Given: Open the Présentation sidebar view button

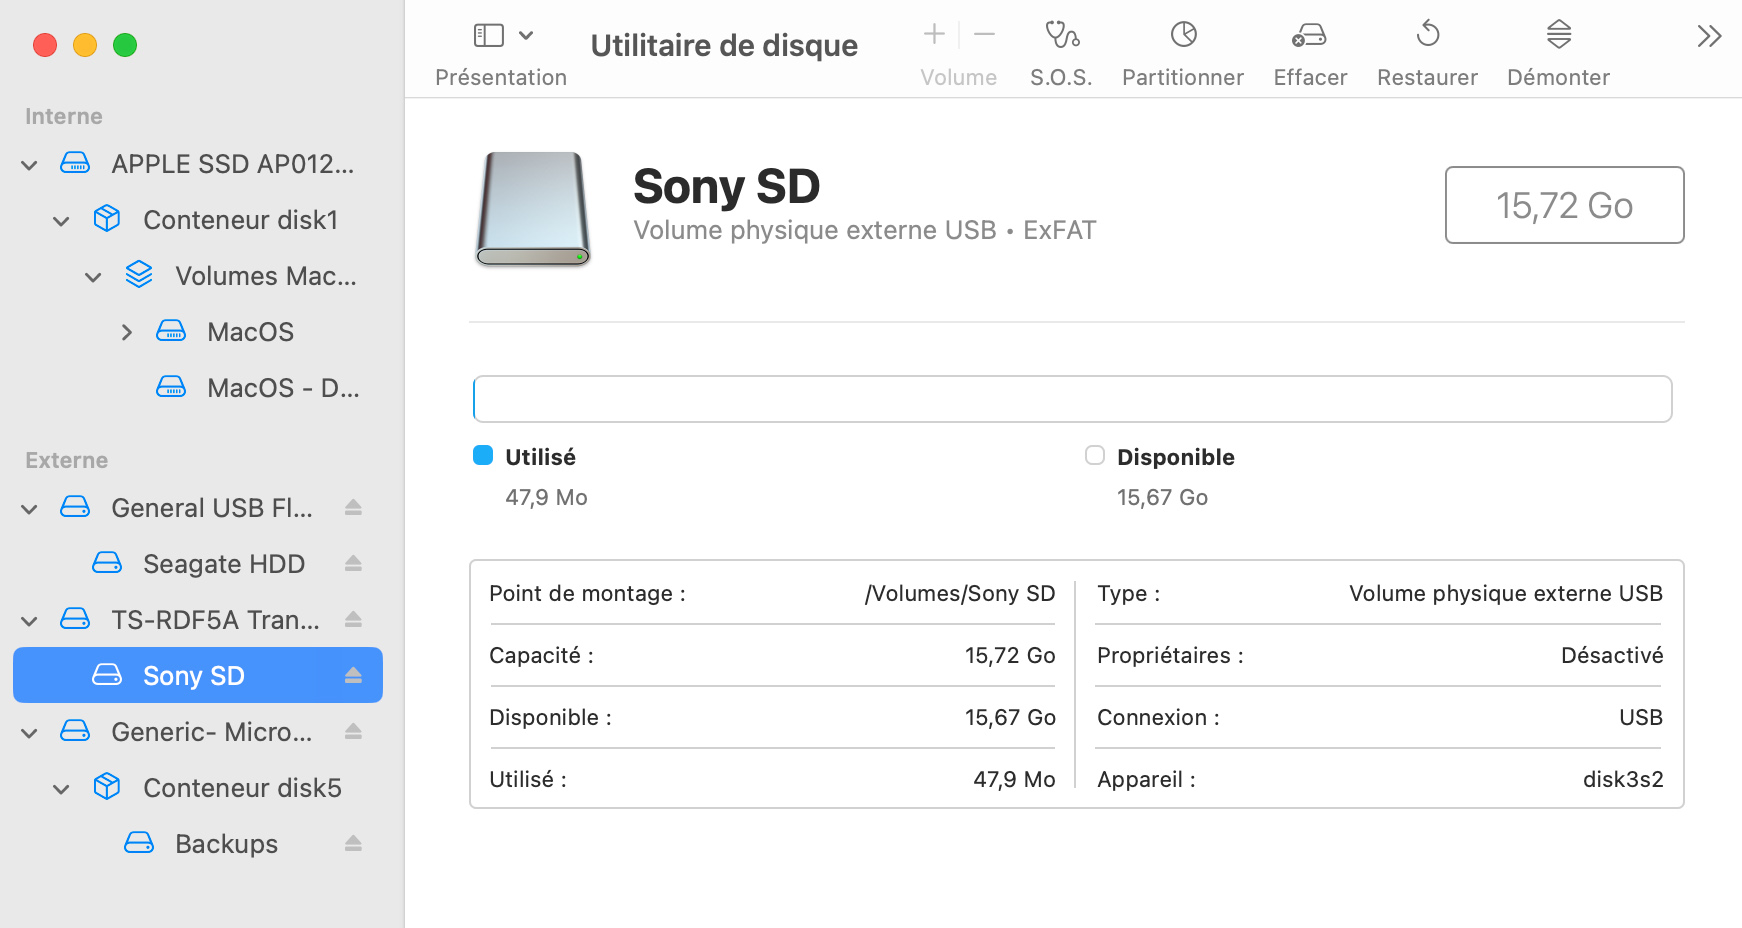Looking at the screenshot, I should point(488,36).
